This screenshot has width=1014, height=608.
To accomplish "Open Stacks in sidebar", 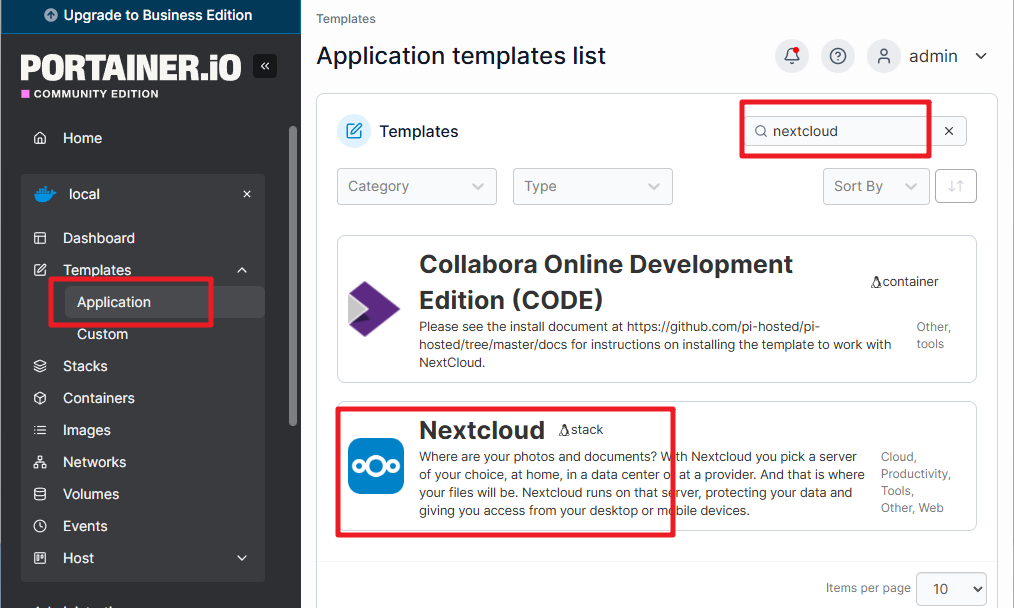I will [85, 366].
